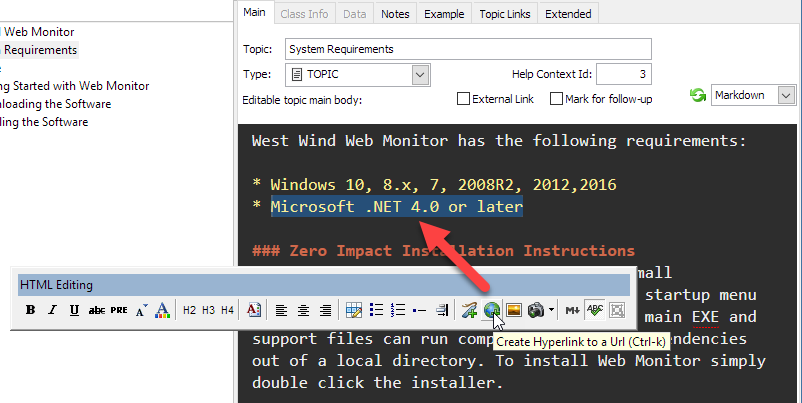This screenshot has height=403, width=802.
Task: Switch to the Notes tab
Action: [395, 14]
